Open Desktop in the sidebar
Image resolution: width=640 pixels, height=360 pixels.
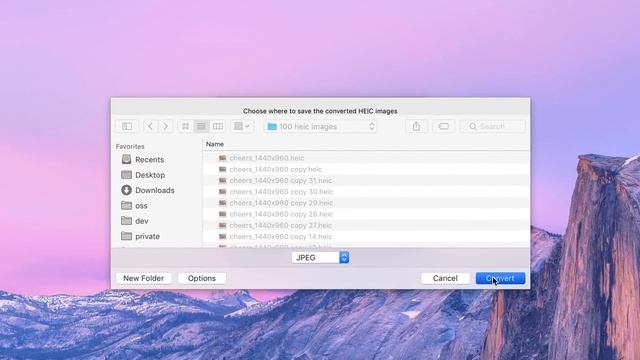pos(150,175)
